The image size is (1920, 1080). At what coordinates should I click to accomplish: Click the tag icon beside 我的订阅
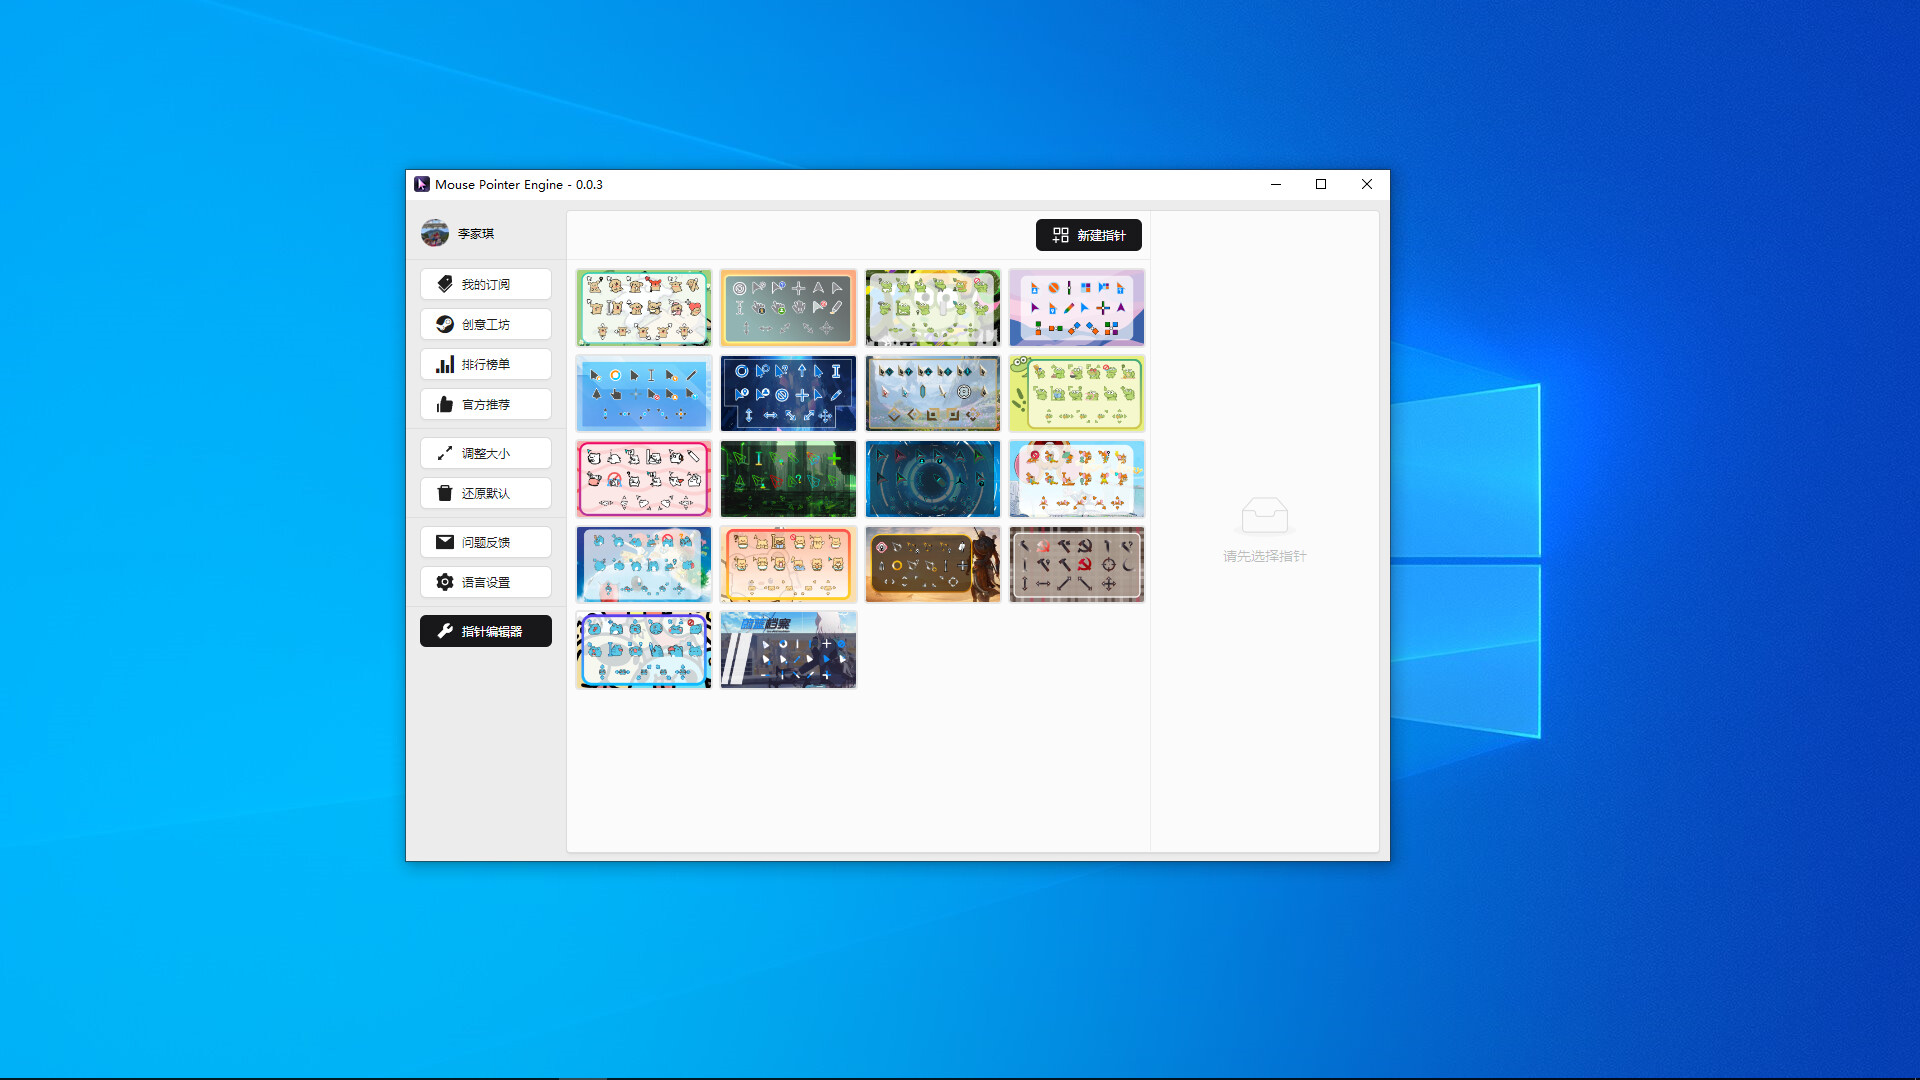[x=445, y=284]
